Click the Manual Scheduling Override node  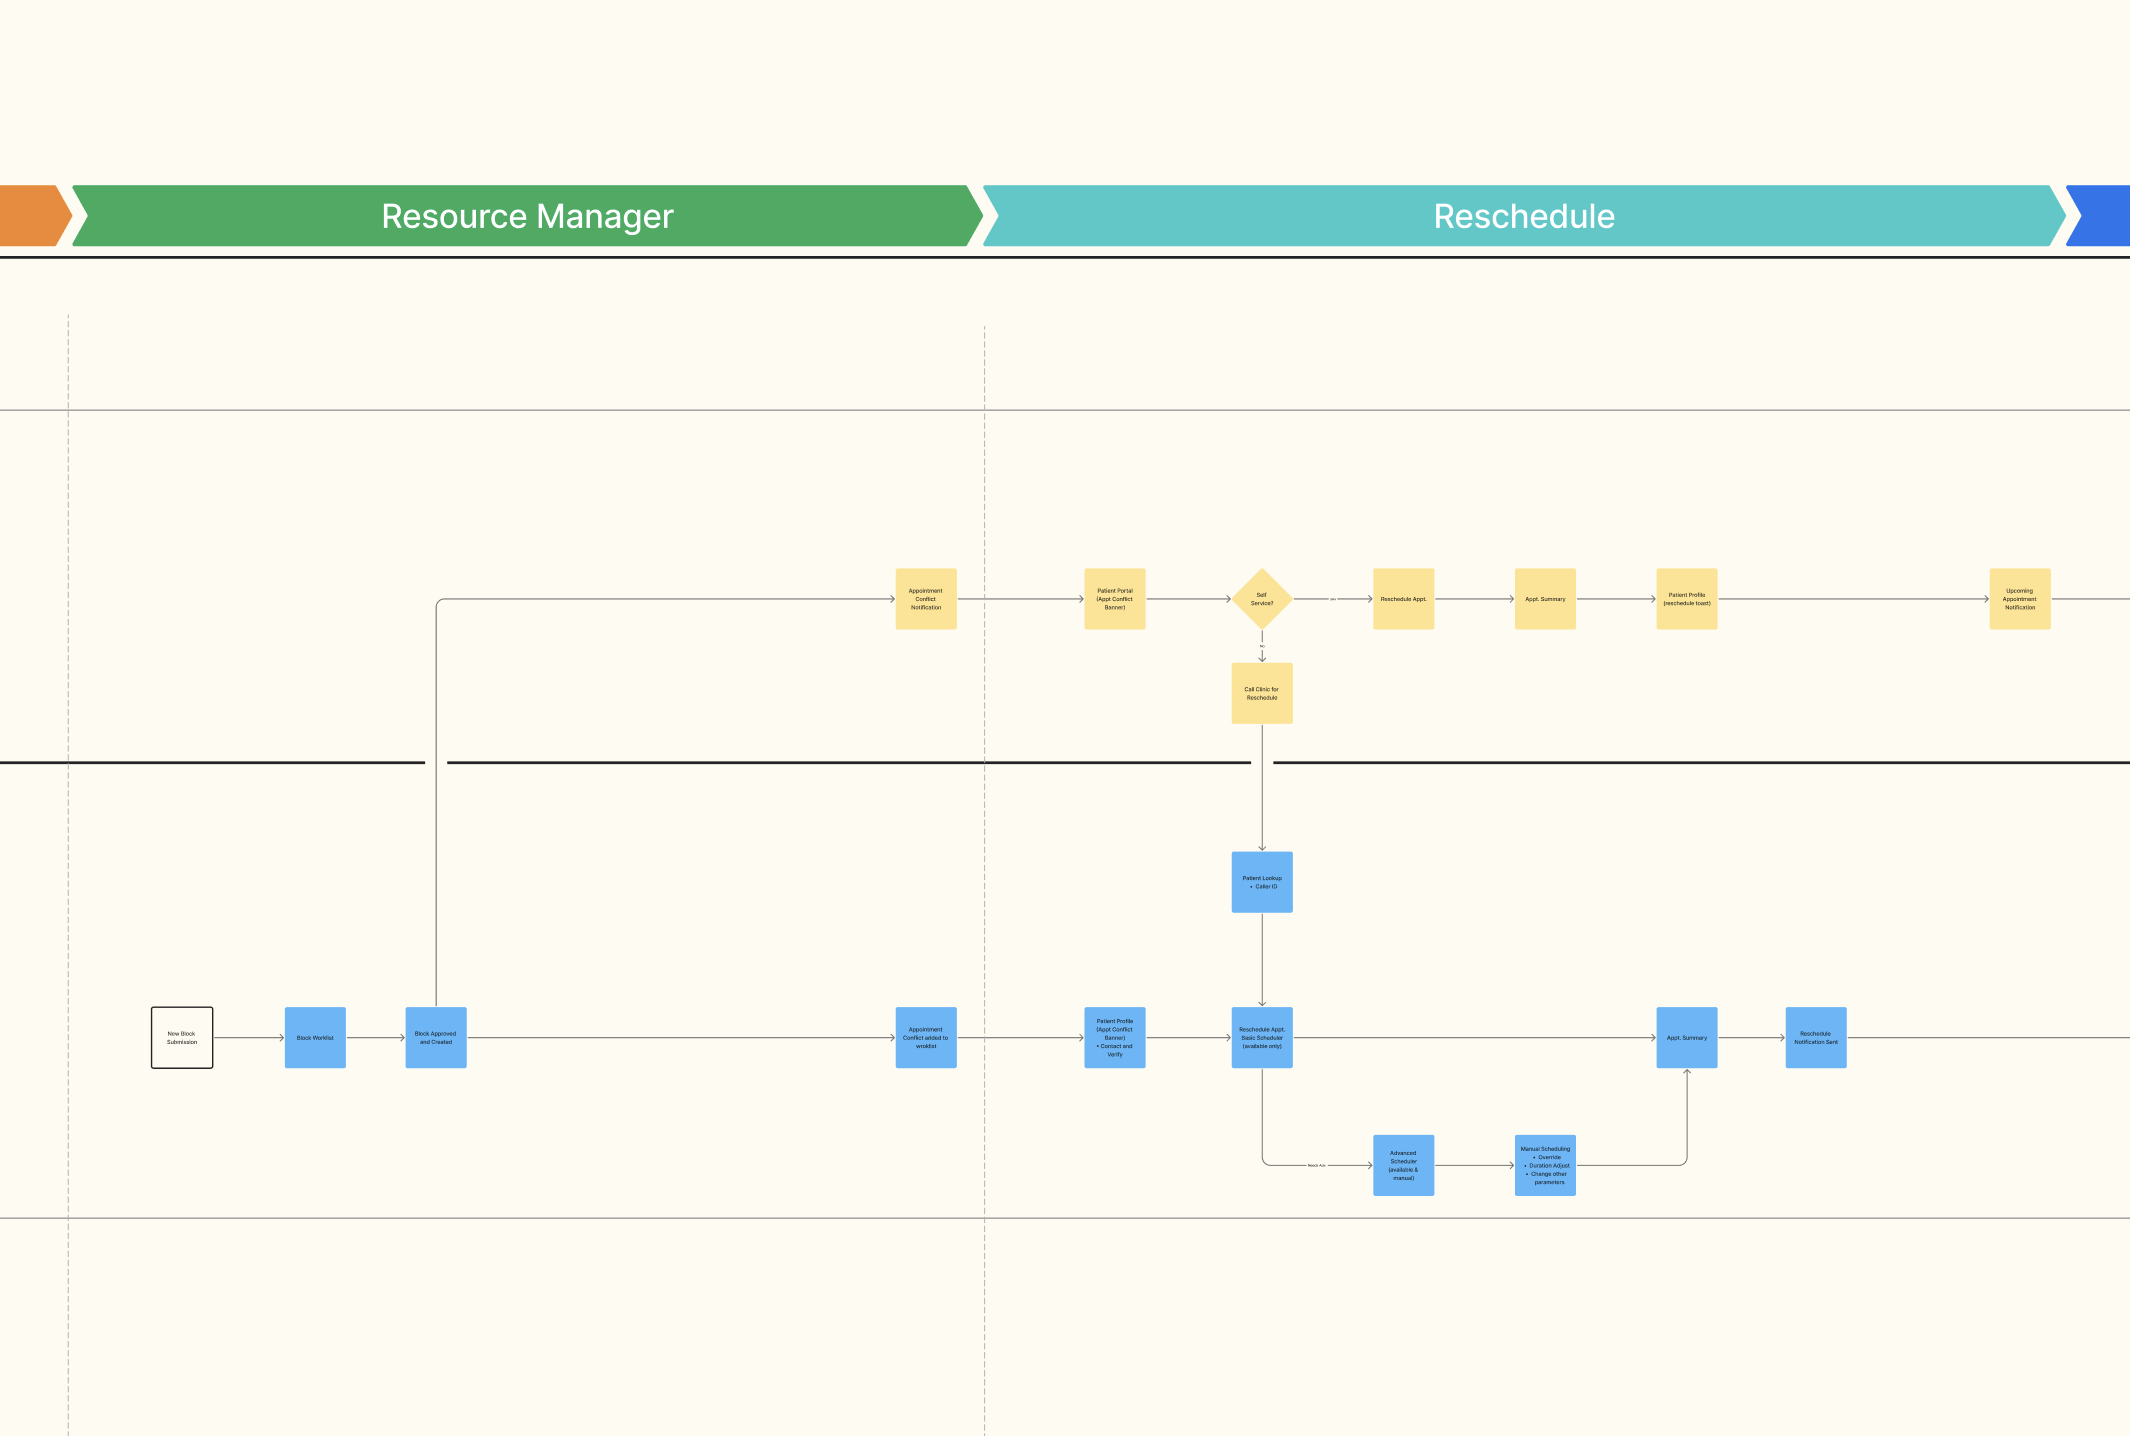(1545, 1165)
